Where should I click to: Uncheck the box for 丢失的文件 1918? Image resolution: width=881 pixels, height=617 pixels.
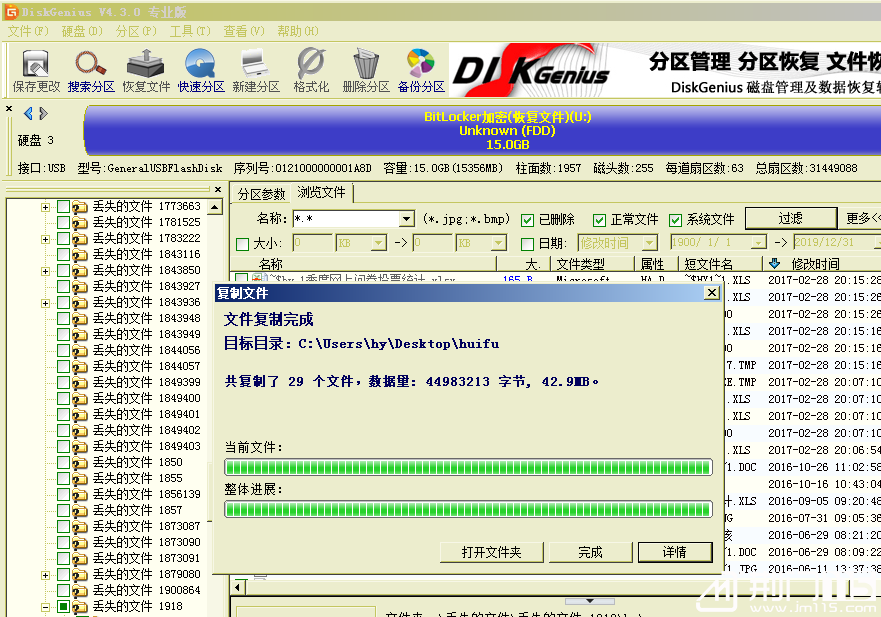(x=63, y=607)
